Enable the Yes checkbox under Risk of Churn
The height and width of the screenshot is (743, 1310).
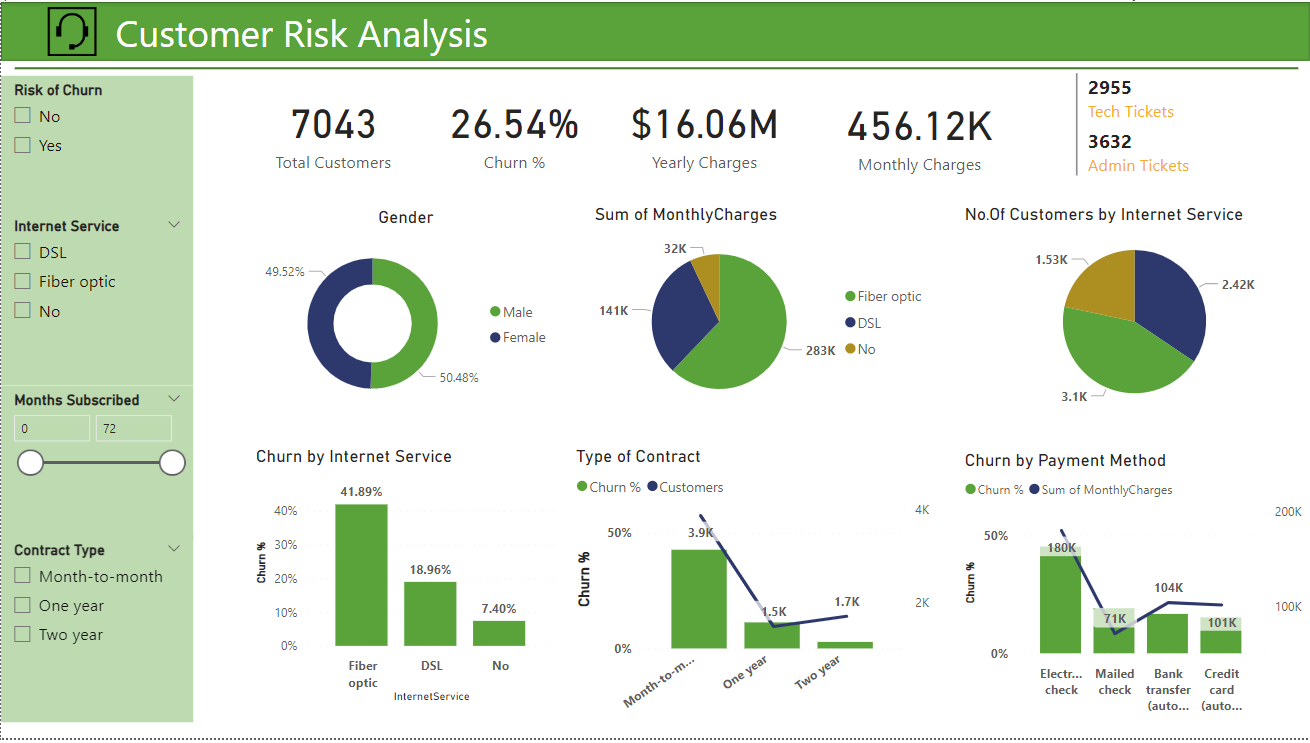(x=23, y=145)
